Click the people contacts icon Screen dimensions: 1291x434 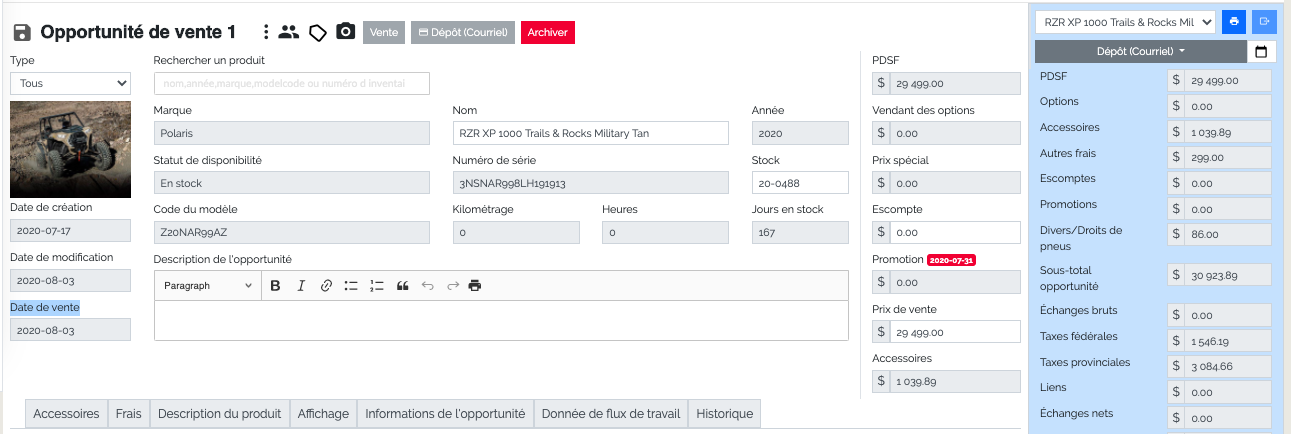pos(289,32)
